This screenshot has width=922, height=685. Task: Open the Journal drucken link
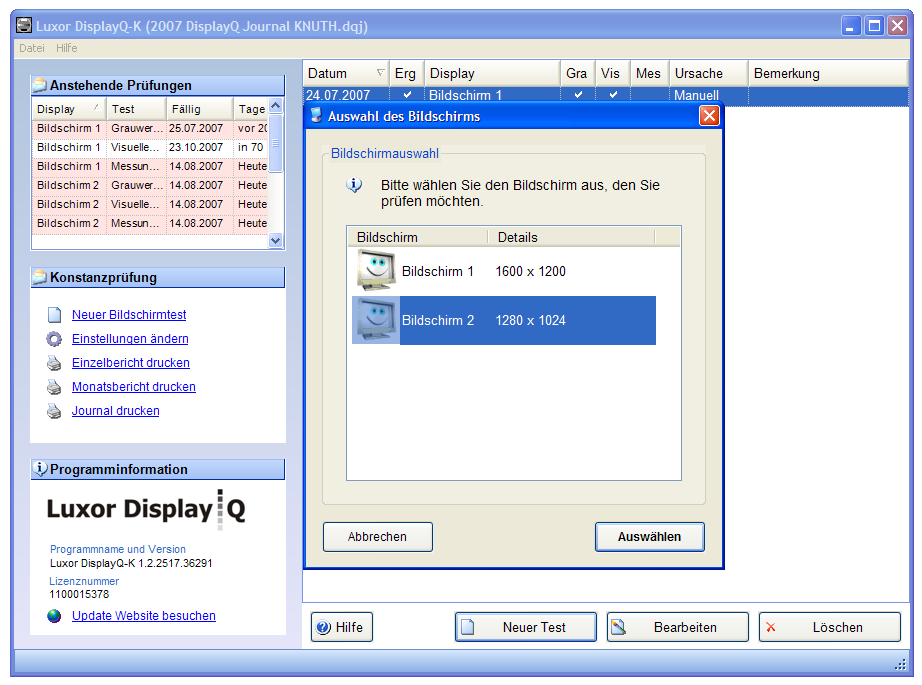[115, 411]
